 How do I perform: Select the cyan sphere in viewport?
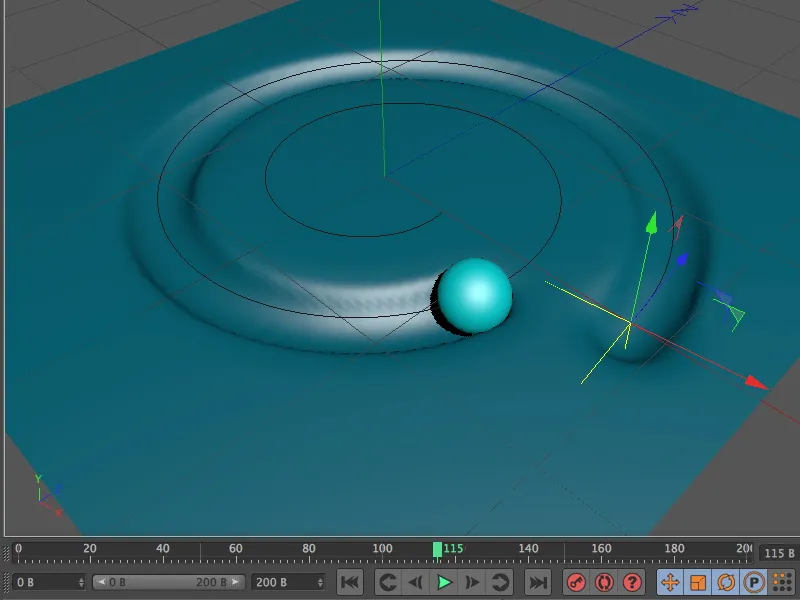[474, 295]
